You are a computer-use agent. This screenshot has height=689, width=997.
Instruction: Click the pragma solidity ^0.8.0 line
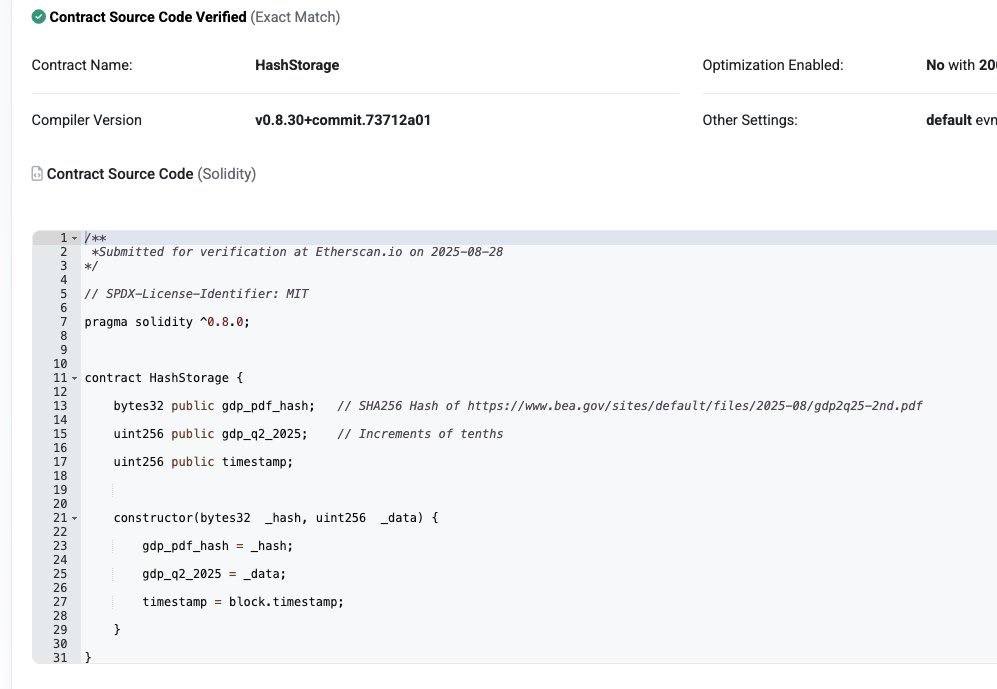click(167, 322)
